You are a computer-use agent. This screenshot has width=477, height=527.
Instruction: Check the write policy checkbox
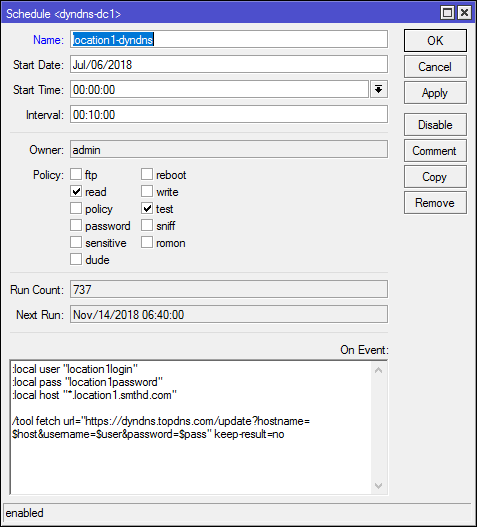click(x=147, y=191)
